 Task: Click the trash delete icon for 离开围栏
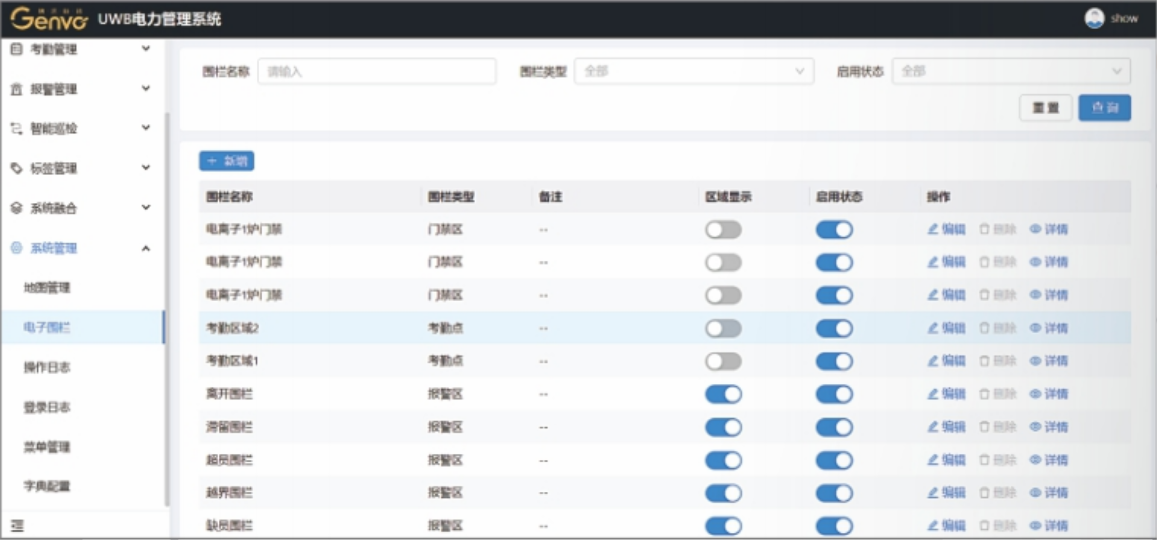tap(984, 394)
